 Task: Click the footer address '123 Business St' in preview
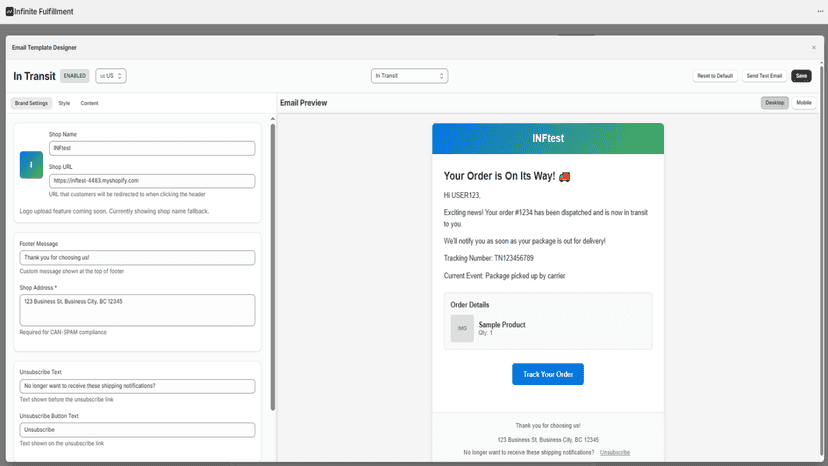(x=548, y=440)
